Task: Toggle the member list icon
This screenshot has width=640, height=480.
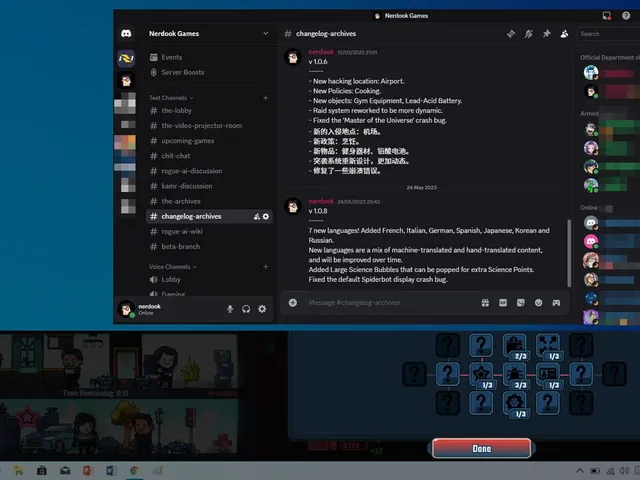Action: [564, 34]
